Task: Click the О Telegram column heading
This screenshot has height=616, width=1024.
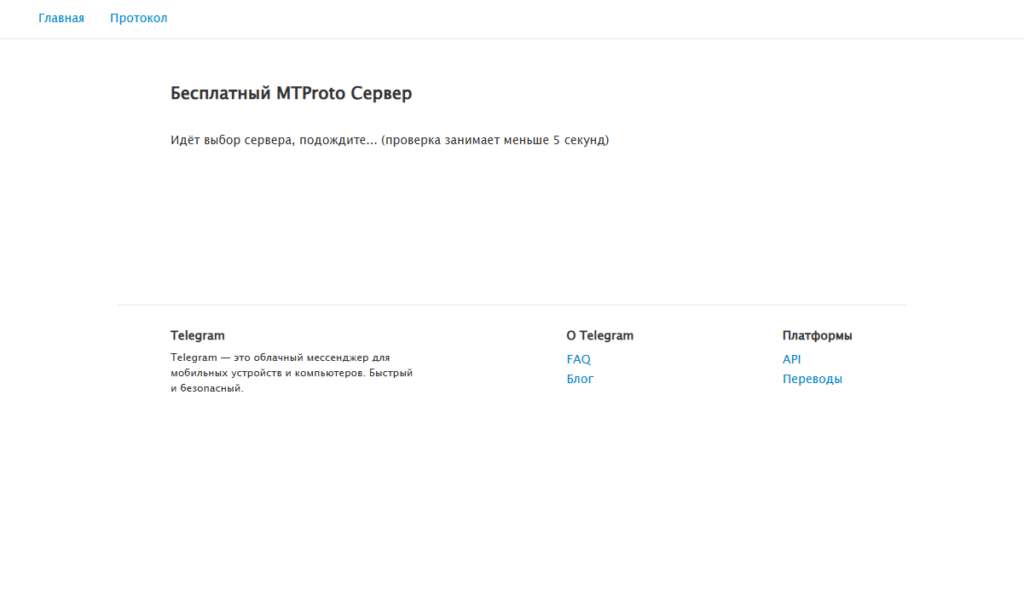Action: click(599, 336)
